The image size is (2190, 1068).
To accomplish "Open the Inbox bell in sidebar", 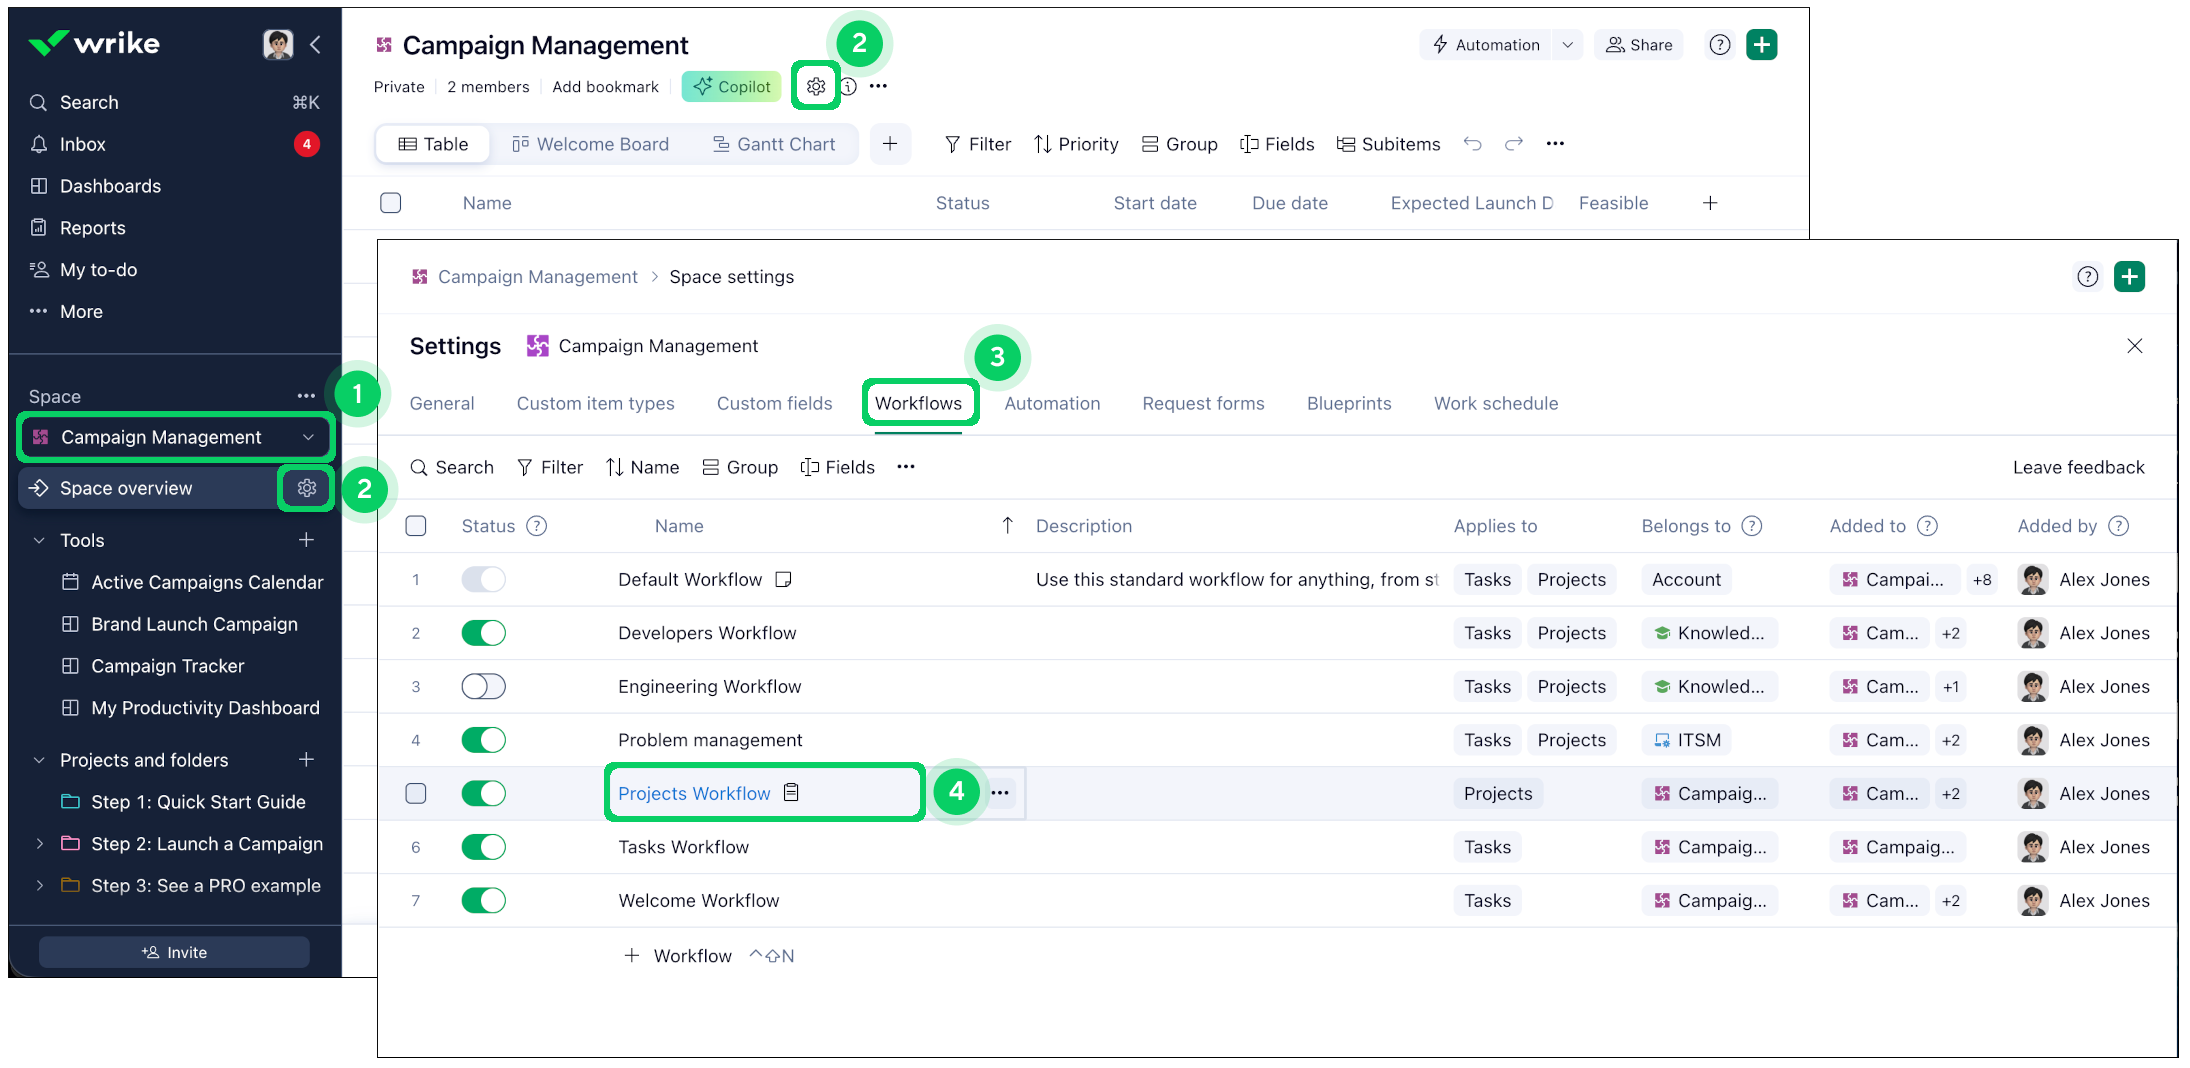I will (x=39, y=144).
